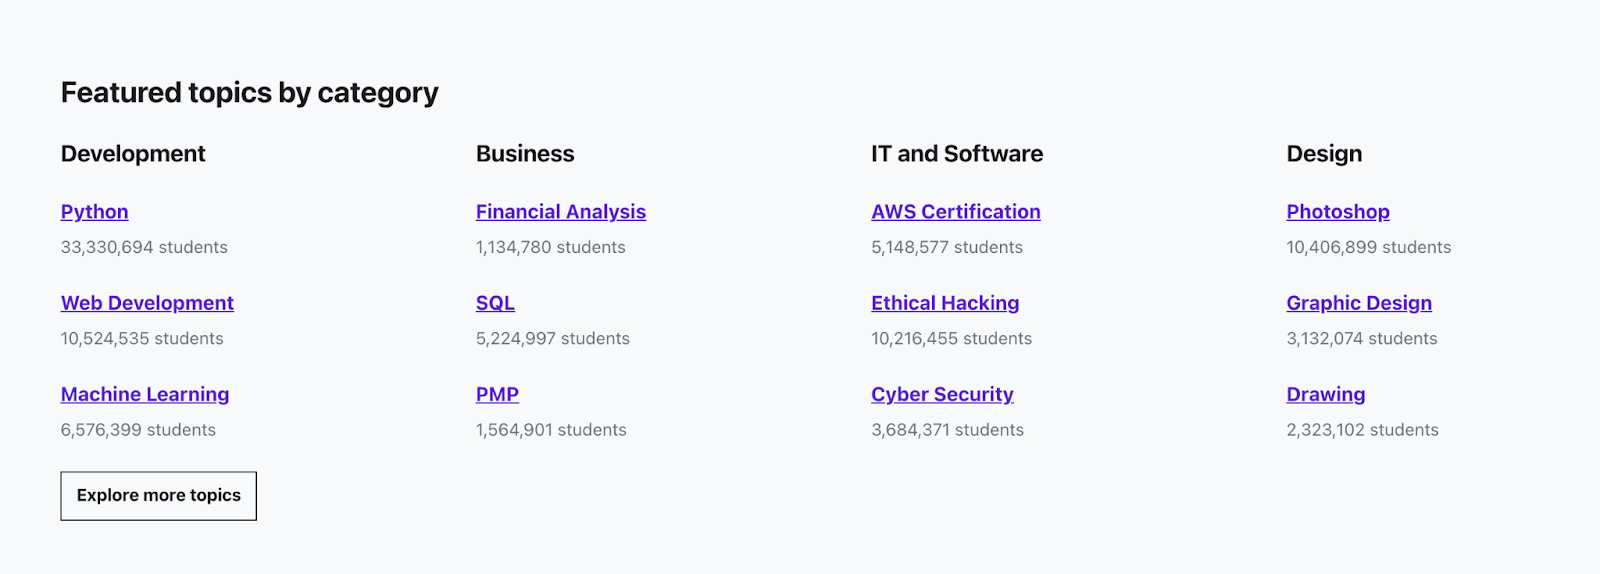This screenshot has height=574, width=1600.
Task: Go to the Cyber Security topic
Action: (942, 394)
